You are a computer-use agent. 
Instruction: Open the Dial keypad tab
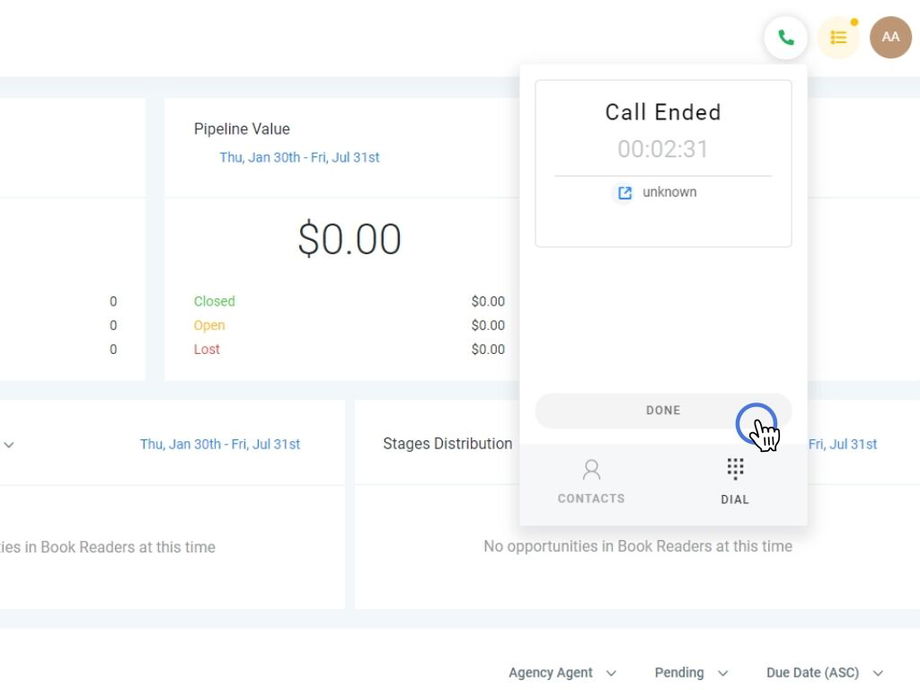pyautogui.click(x=735, y=481)
